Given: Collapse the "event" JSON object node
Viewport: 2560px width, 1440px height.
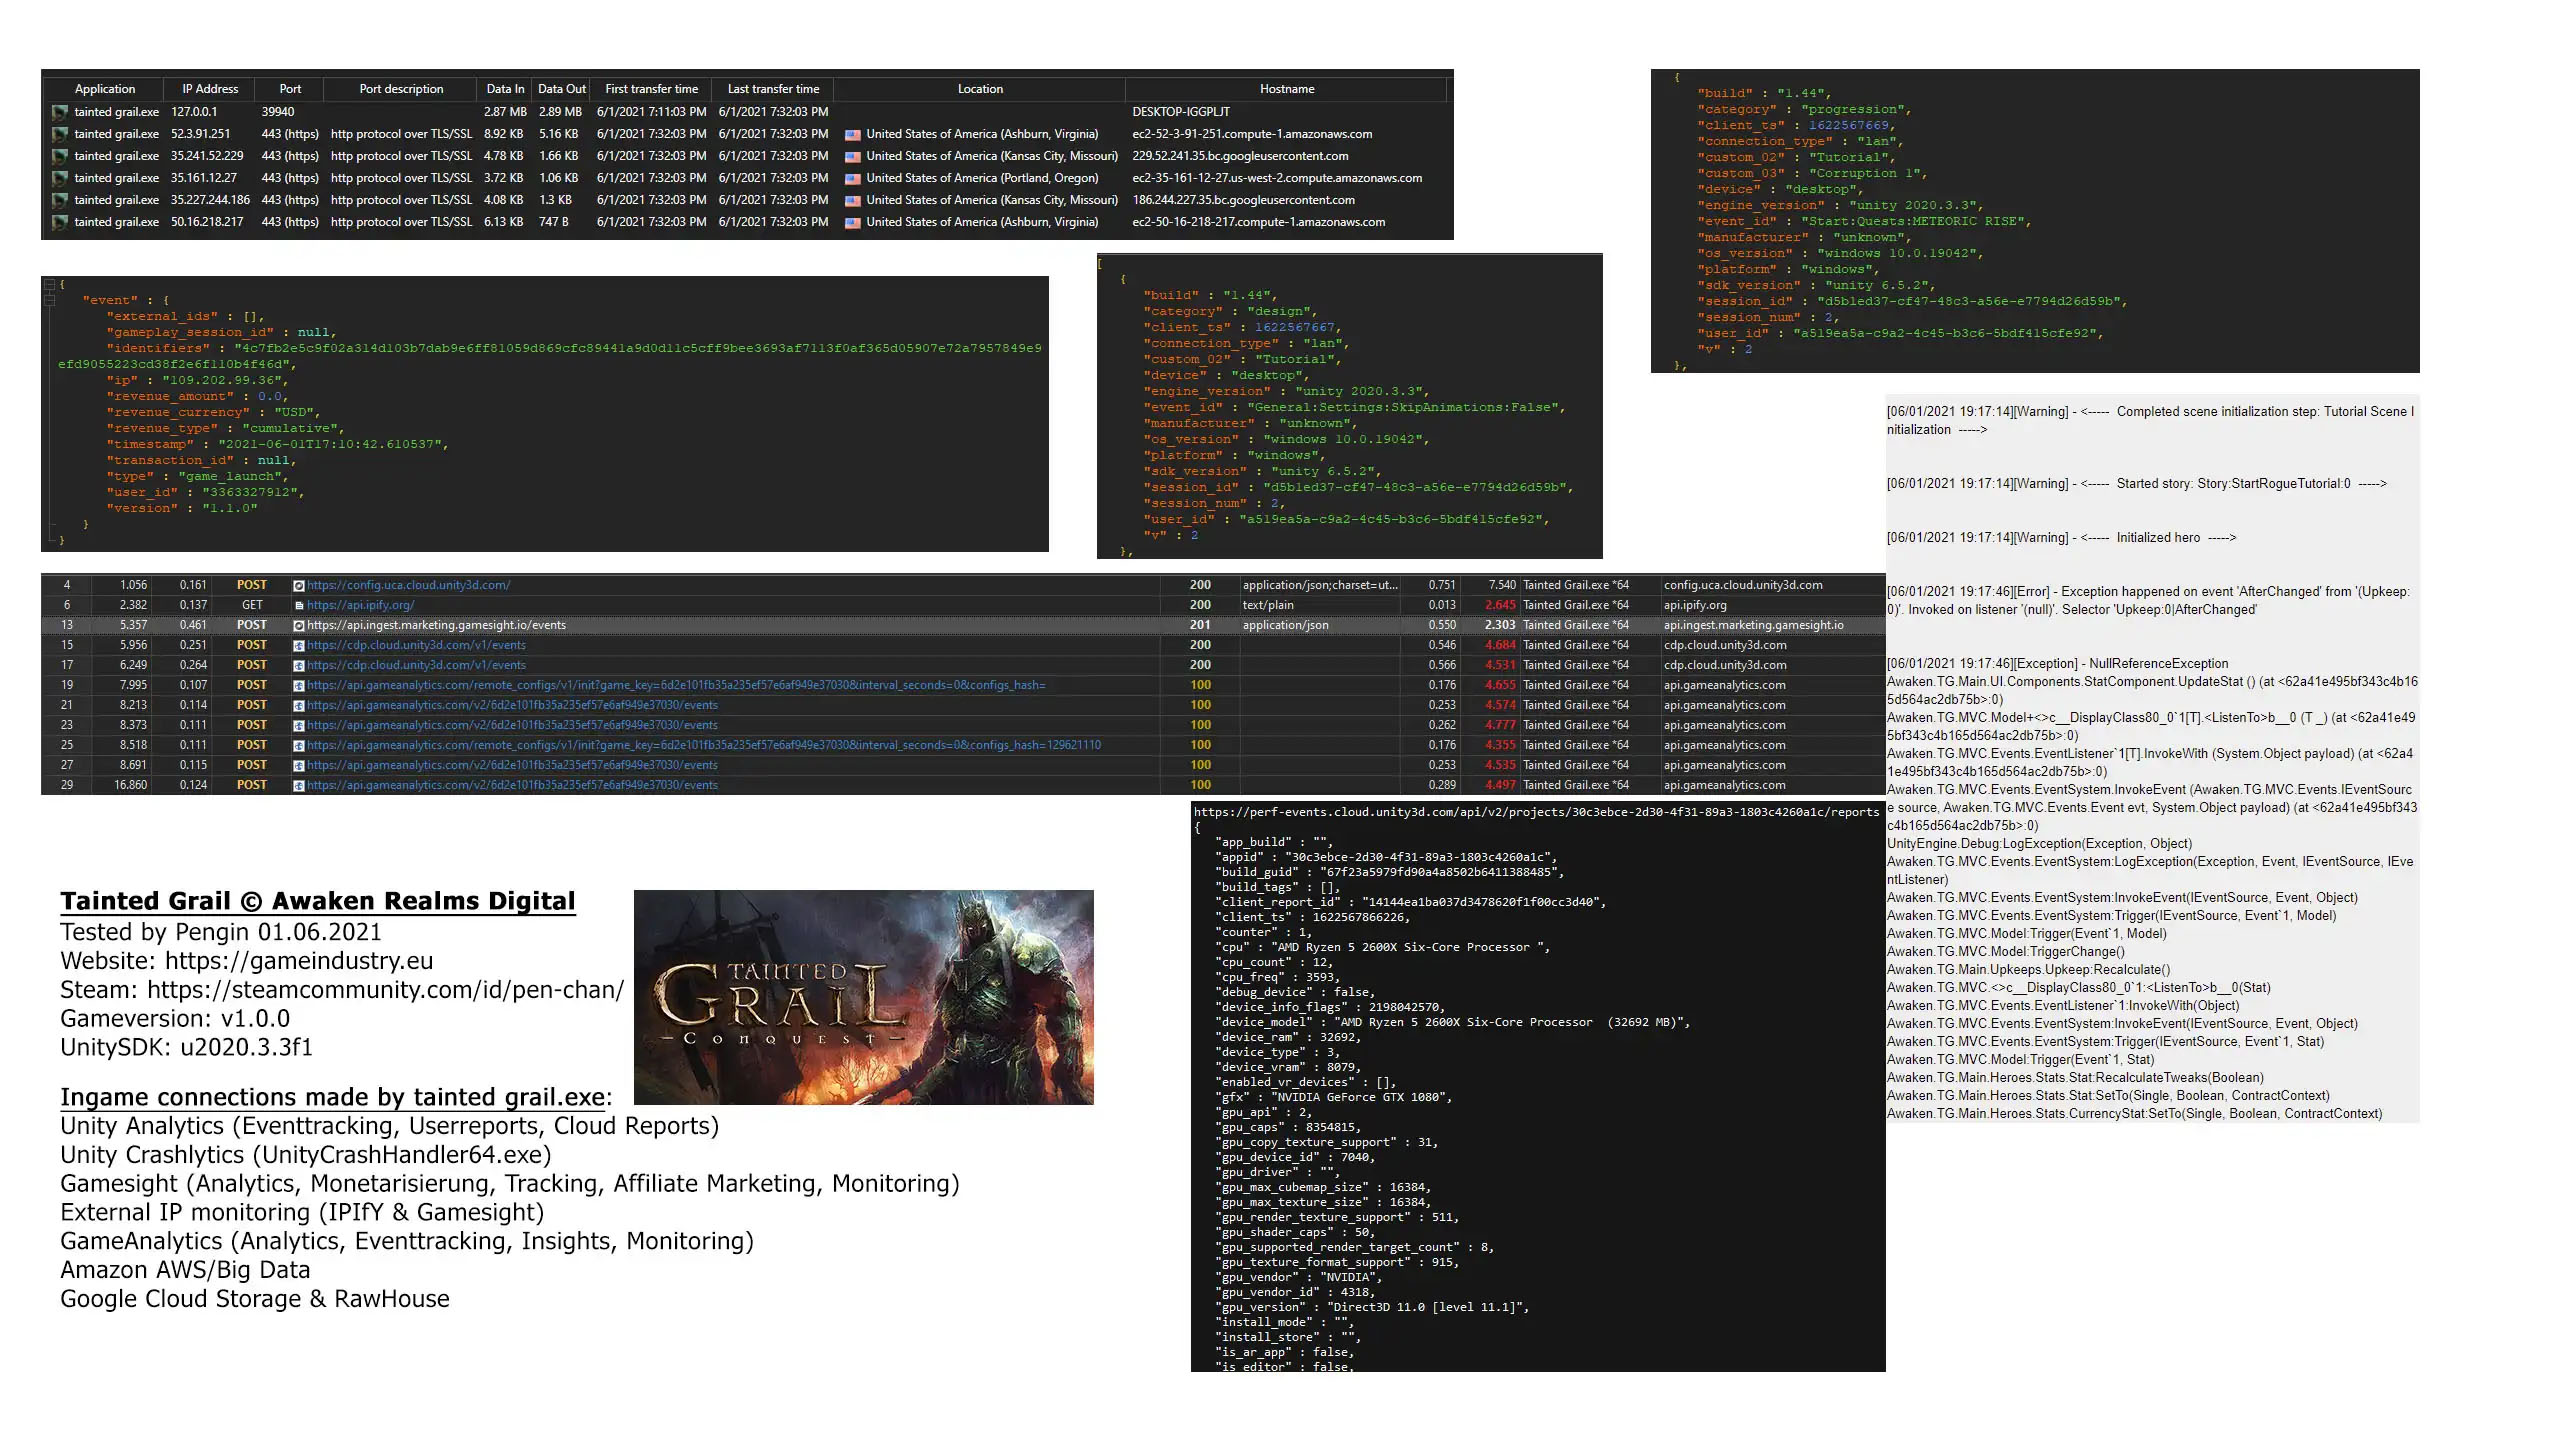Looking at the screenshot, I should [49, 300].
